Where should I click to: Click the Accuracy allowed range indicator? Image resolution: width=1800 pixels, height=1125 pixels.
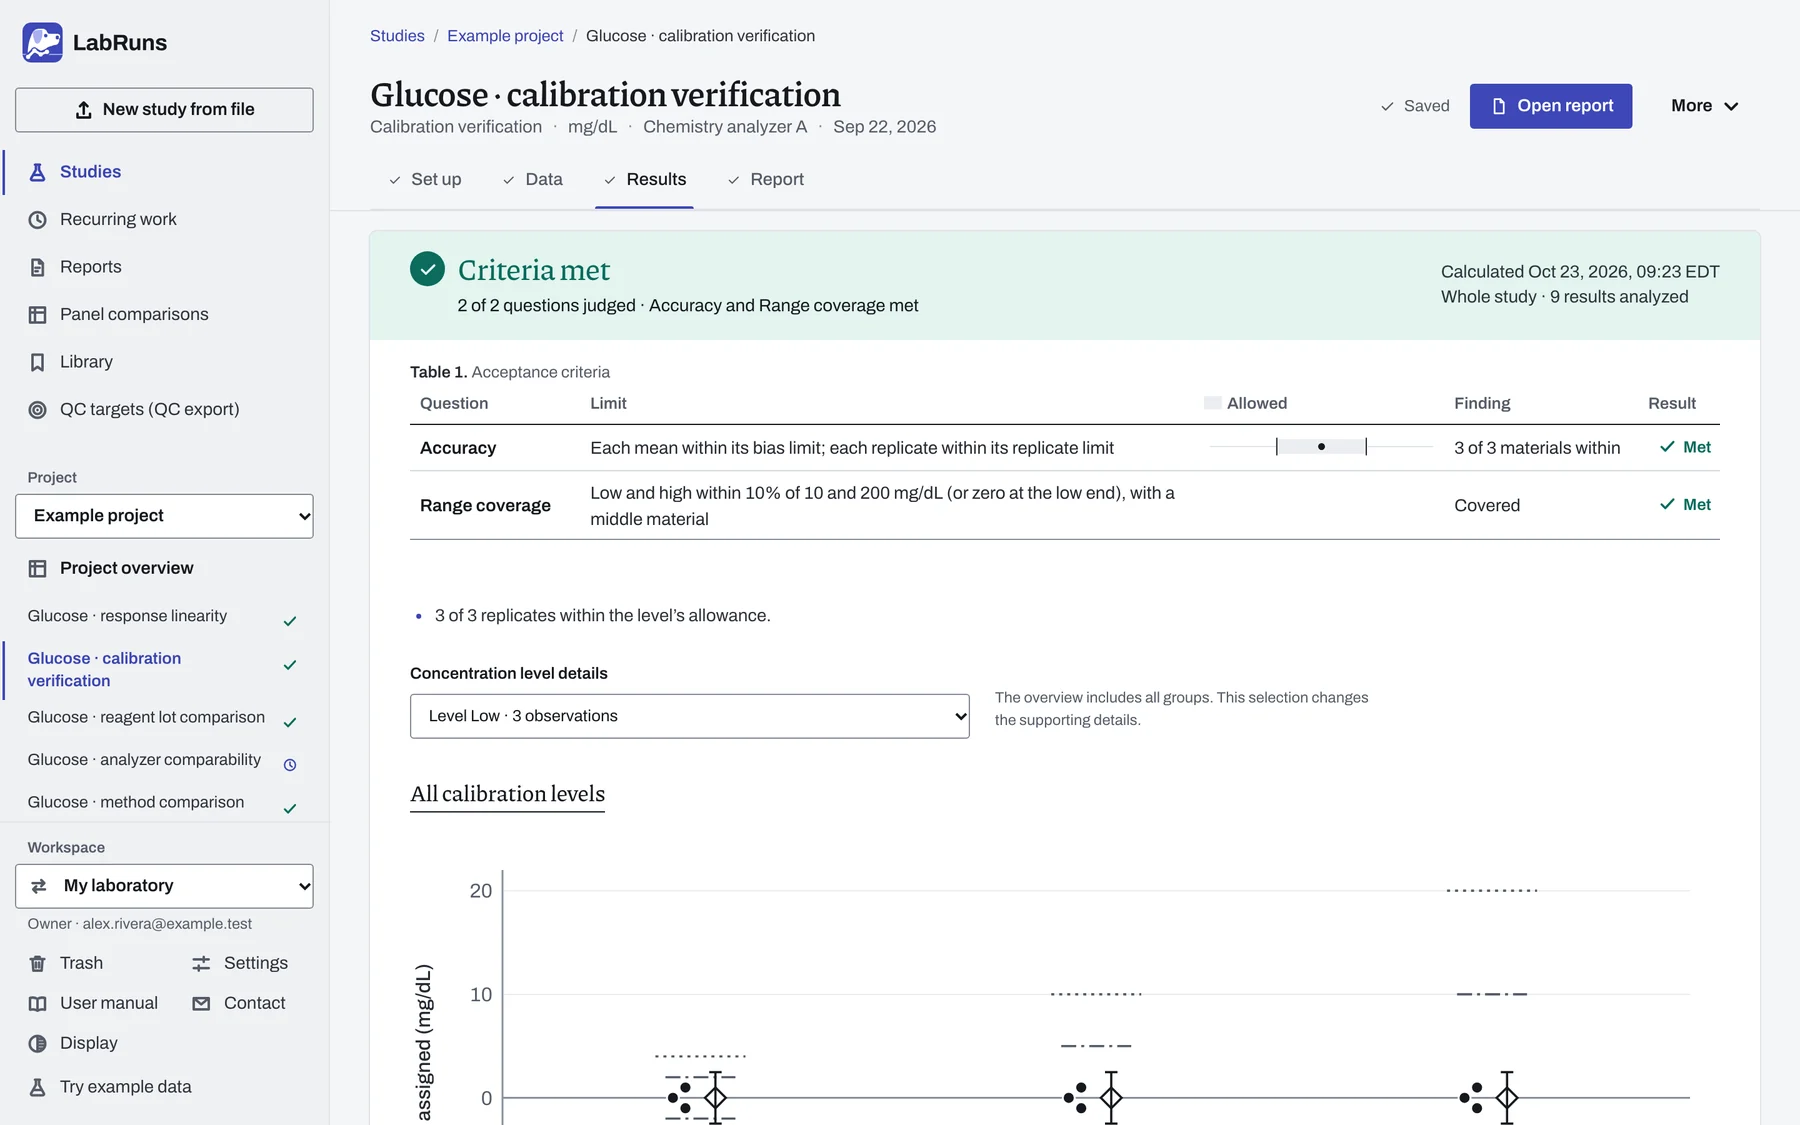[x=1321, y=447]
